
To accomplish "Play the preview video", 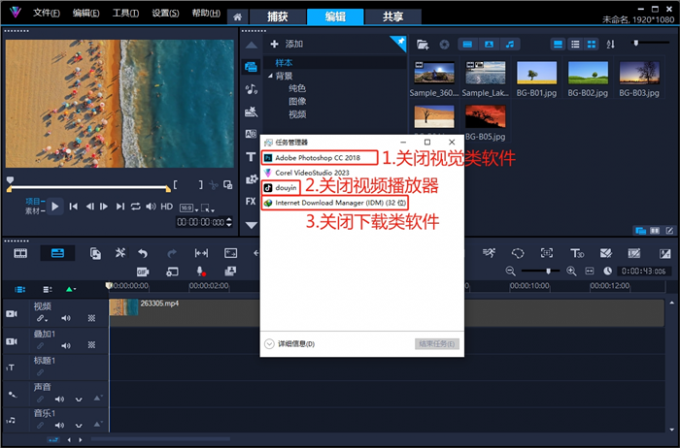I will click(x=55, y=207).
